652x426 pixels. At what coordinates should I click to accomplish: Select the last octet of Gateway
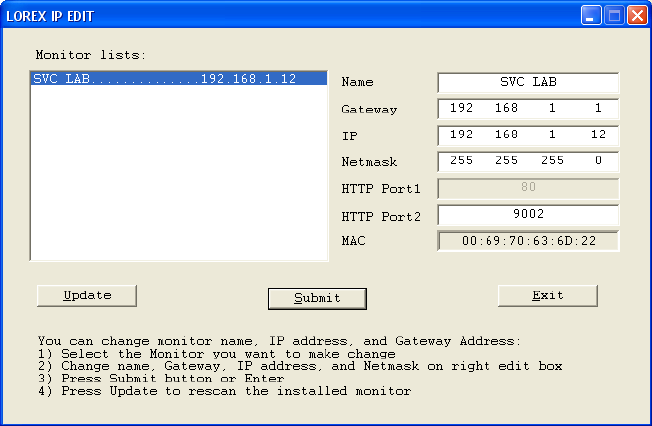[x=597, y=108]
